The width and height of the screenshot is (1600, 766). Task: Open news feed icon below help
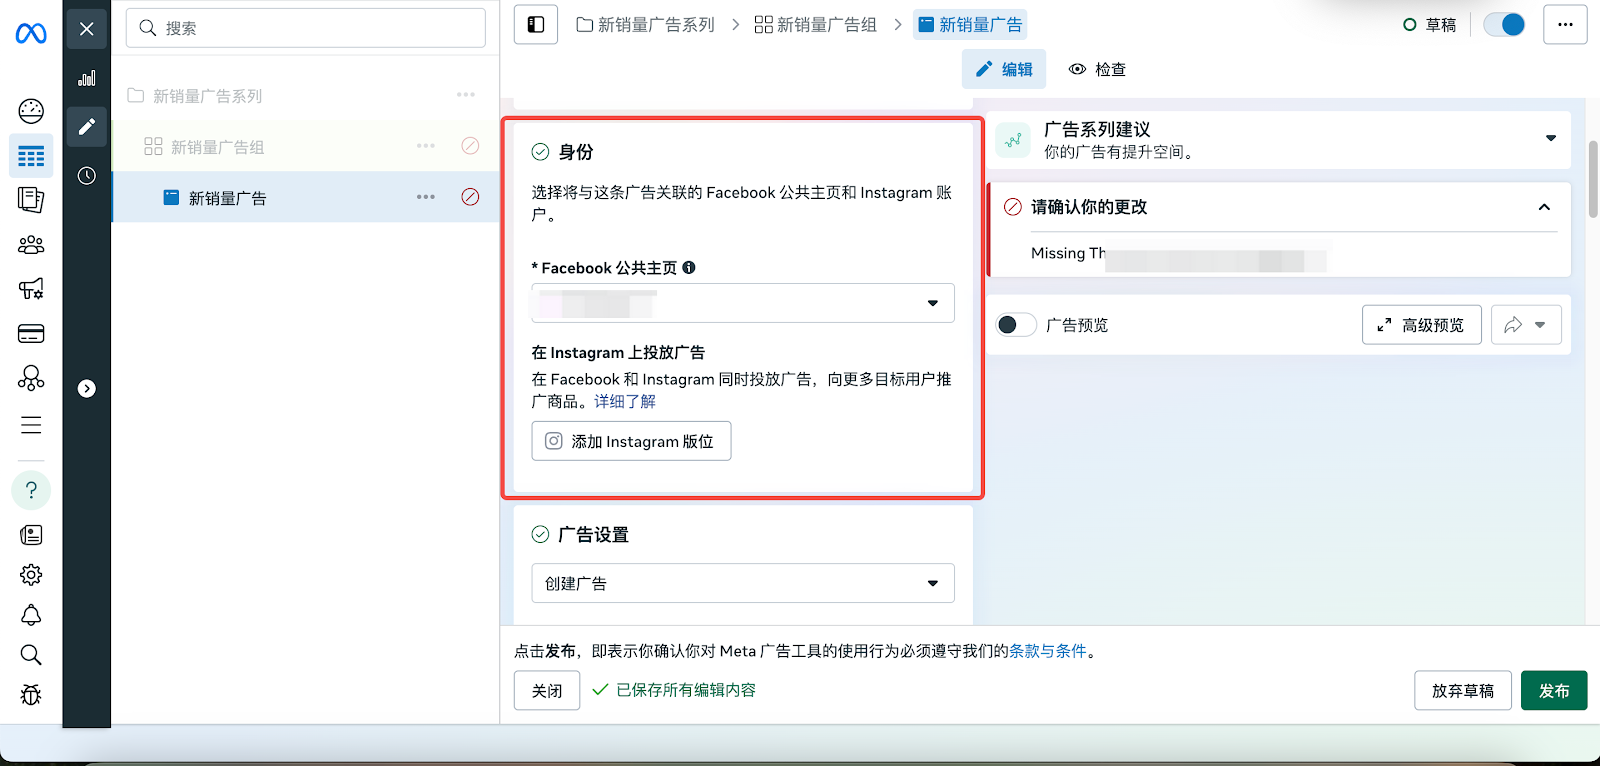[x=31, y=535]
